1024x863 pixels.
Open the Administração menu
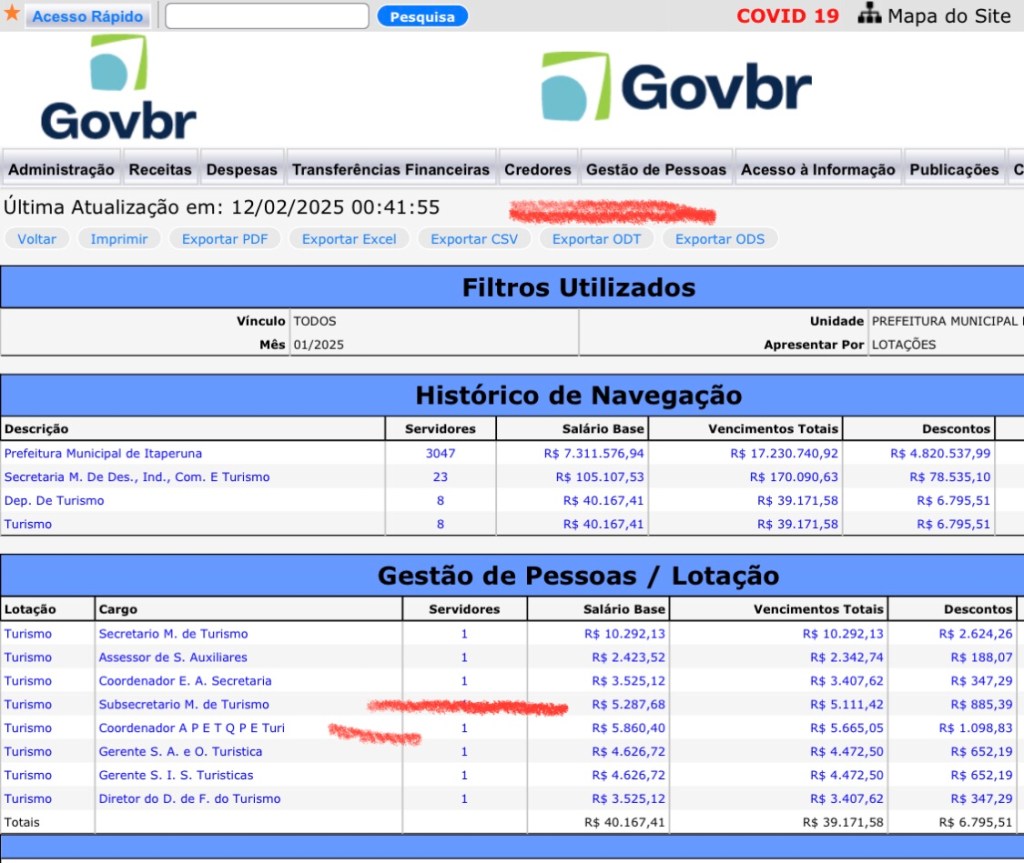(61, 170)
